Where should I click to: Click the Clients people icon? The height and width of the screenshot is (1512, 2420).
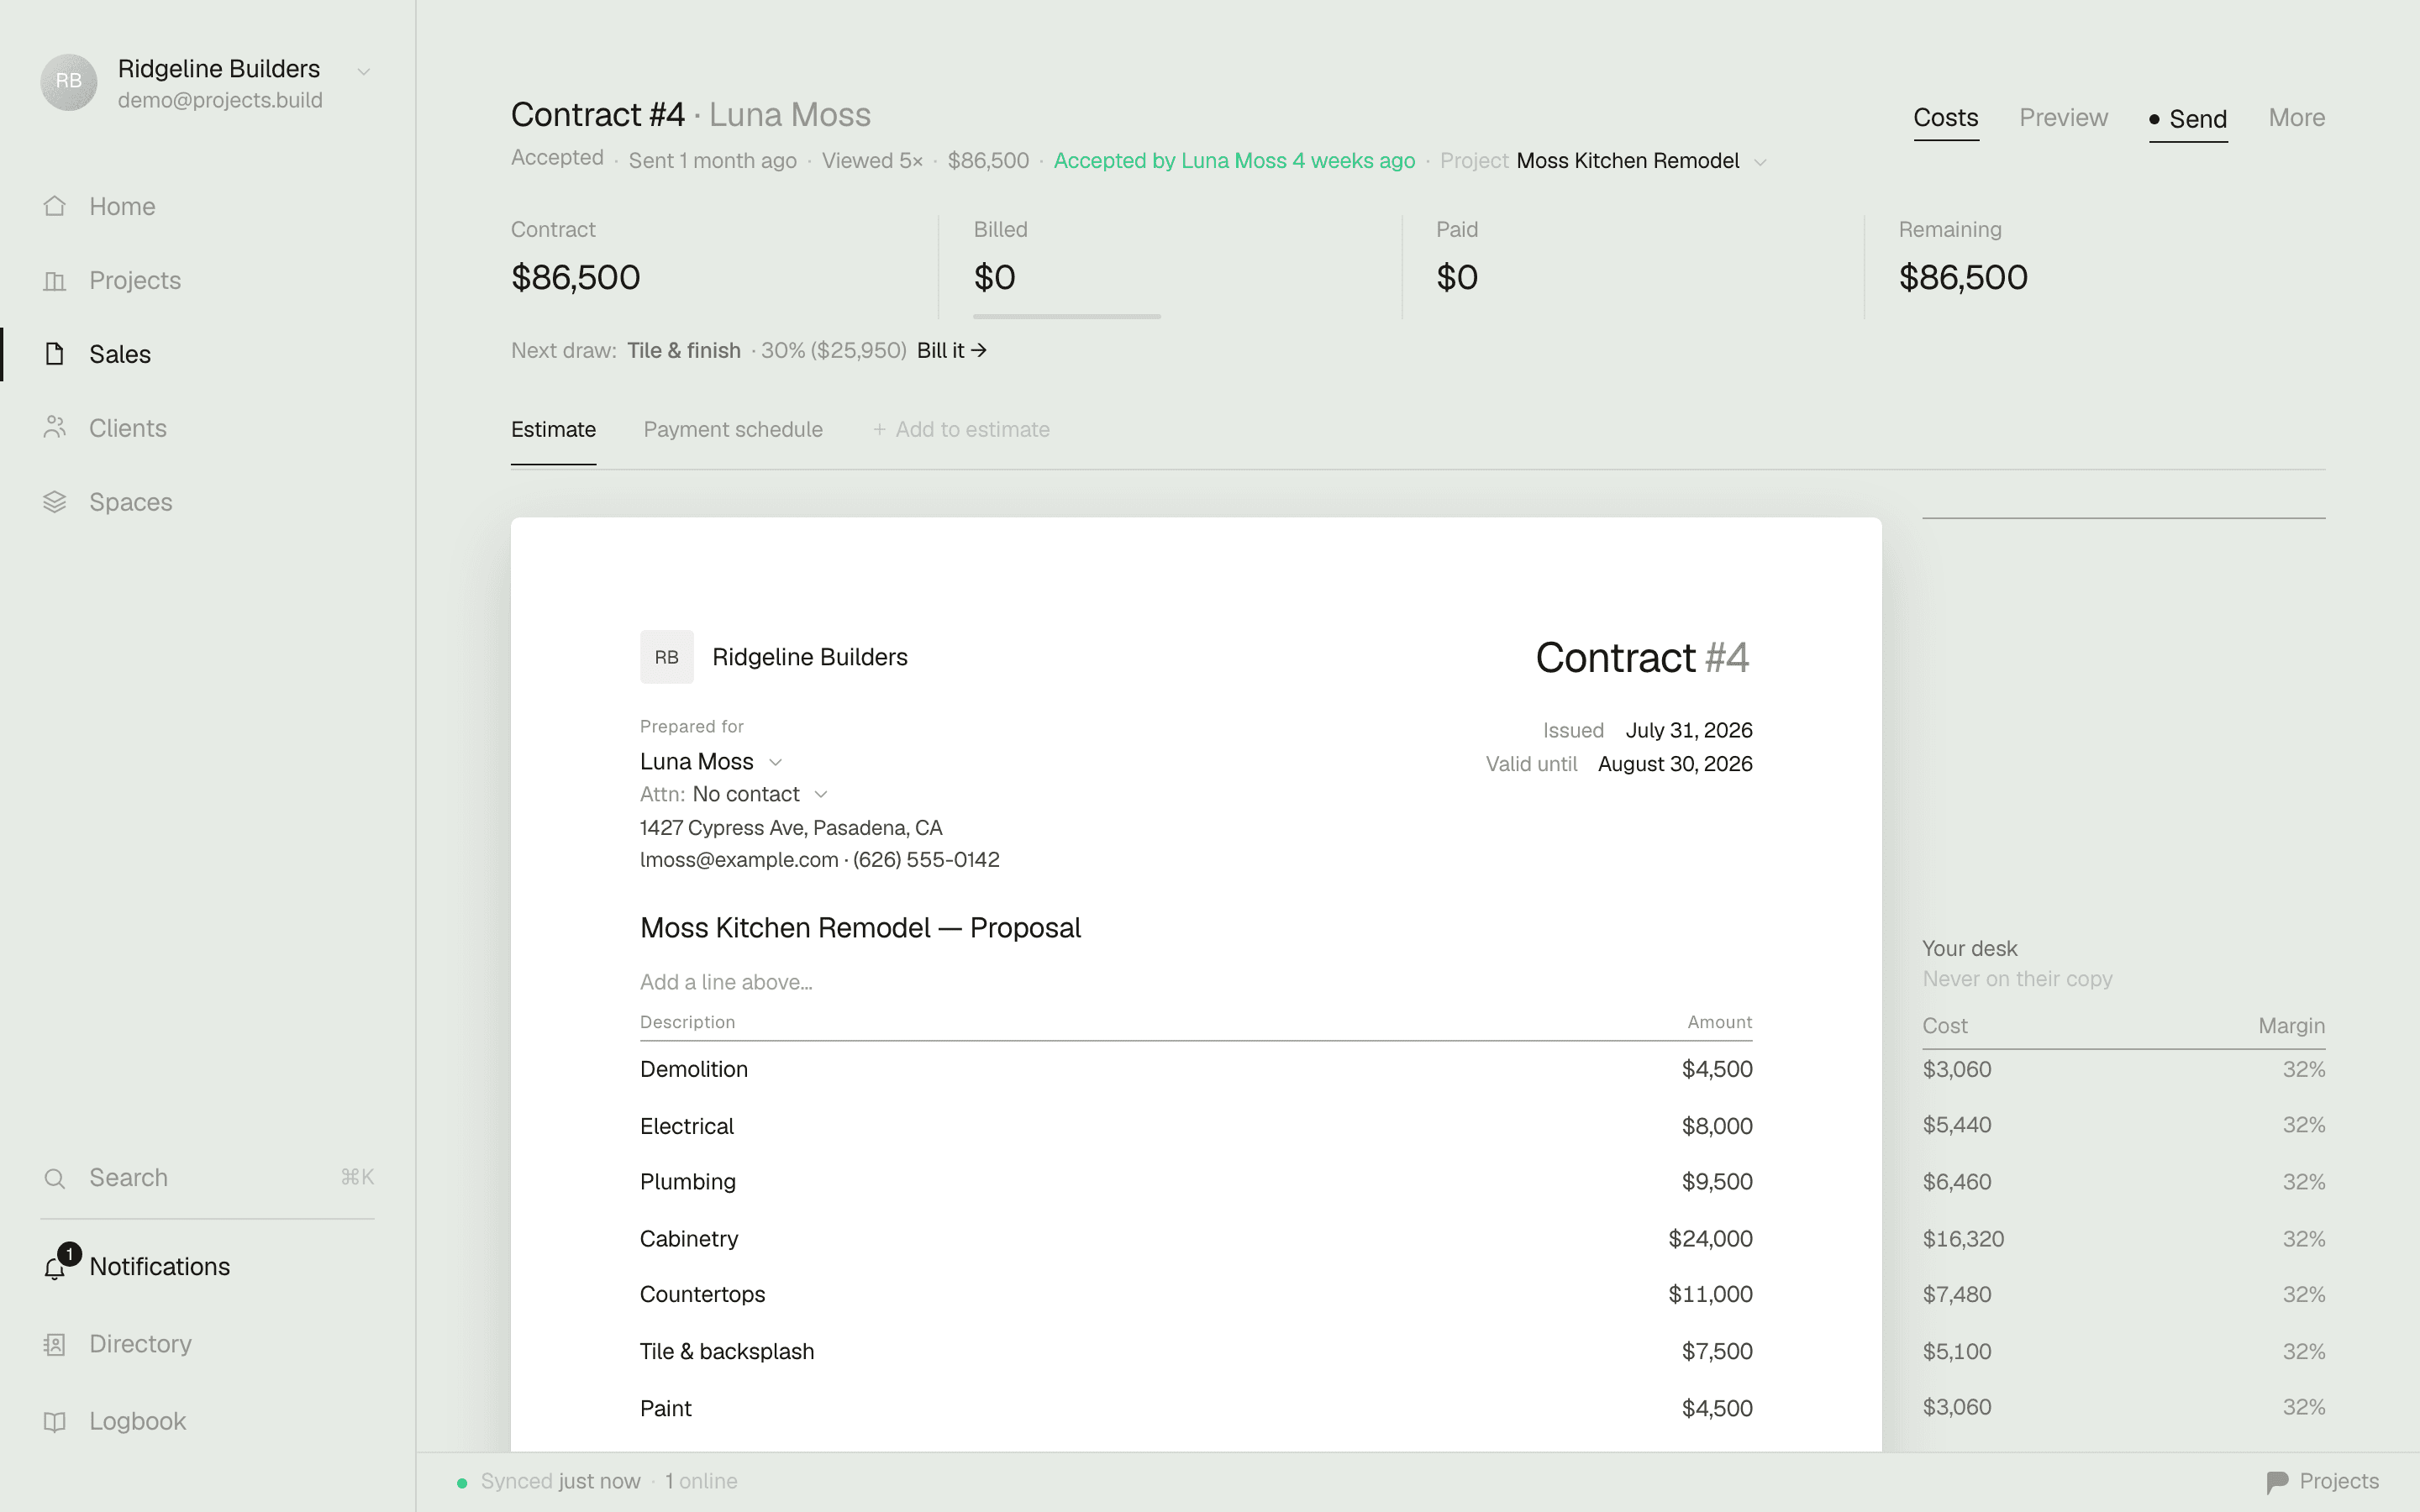pos(55,428)
